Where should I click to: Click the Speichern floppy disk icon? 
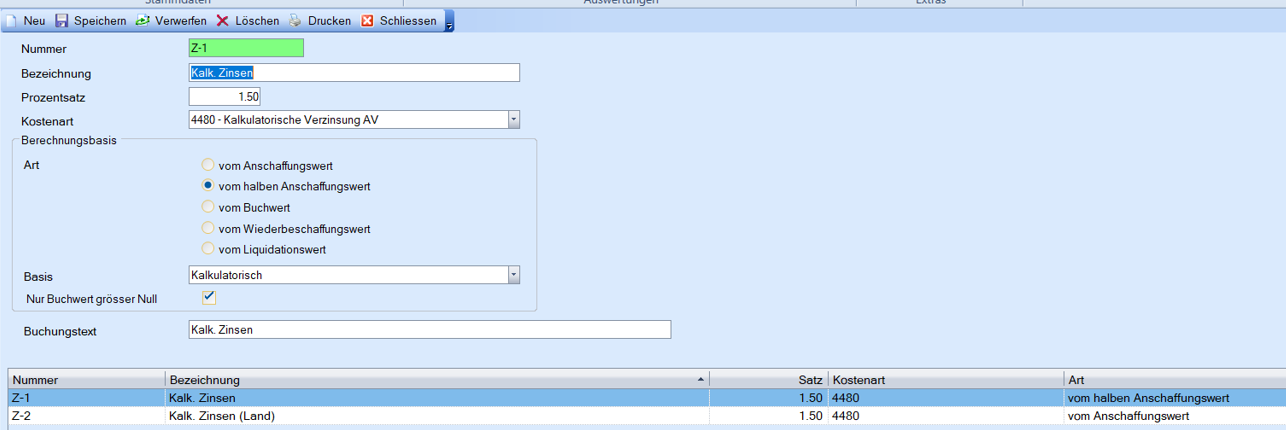click(62, 21)
